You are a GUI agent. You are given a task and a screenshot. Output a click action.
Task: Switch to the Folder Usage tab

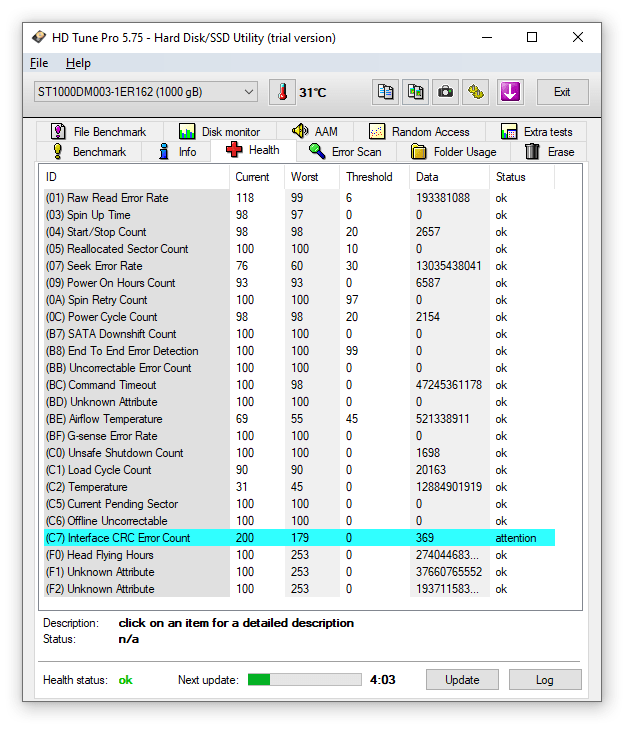(453, 152)
